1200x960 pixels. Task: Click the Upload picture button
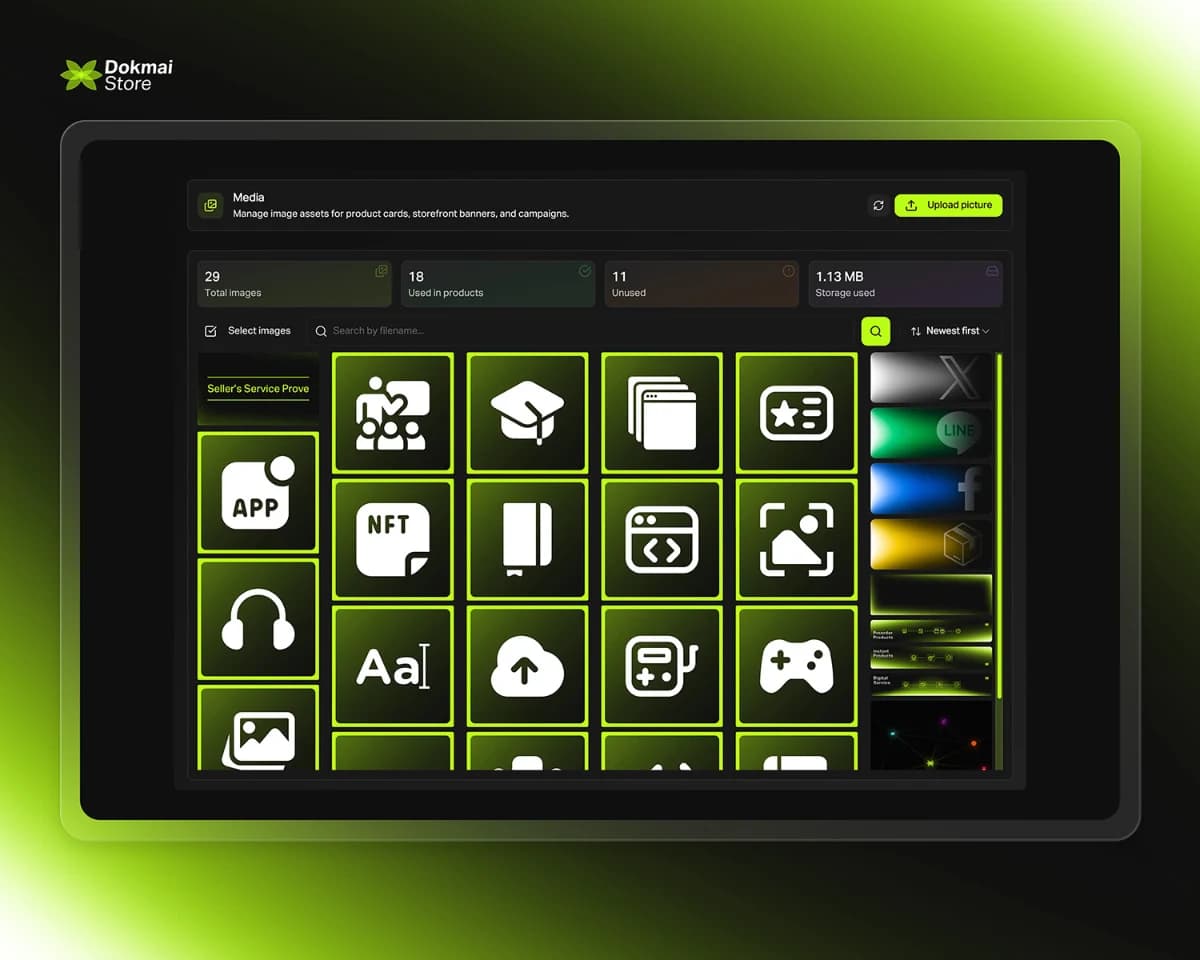coord(948,205)
